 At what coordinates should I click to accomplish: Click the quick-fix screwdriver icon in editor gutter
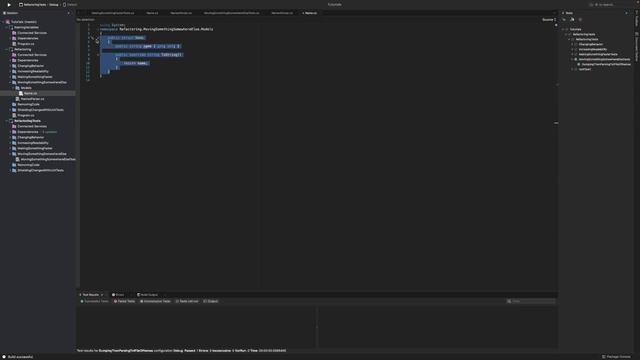point(92,38)
